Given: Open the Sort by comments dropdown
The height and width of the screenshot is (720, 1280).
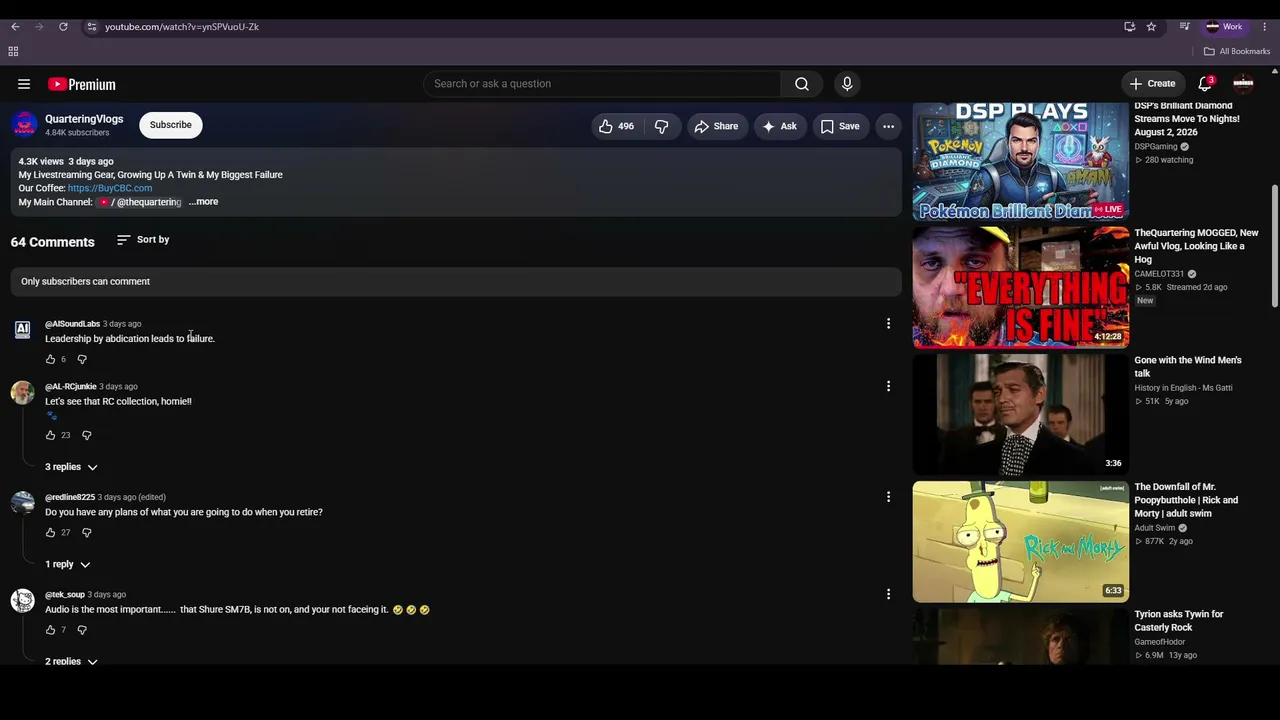Looking at the screenshot, I should click(143, 240).
